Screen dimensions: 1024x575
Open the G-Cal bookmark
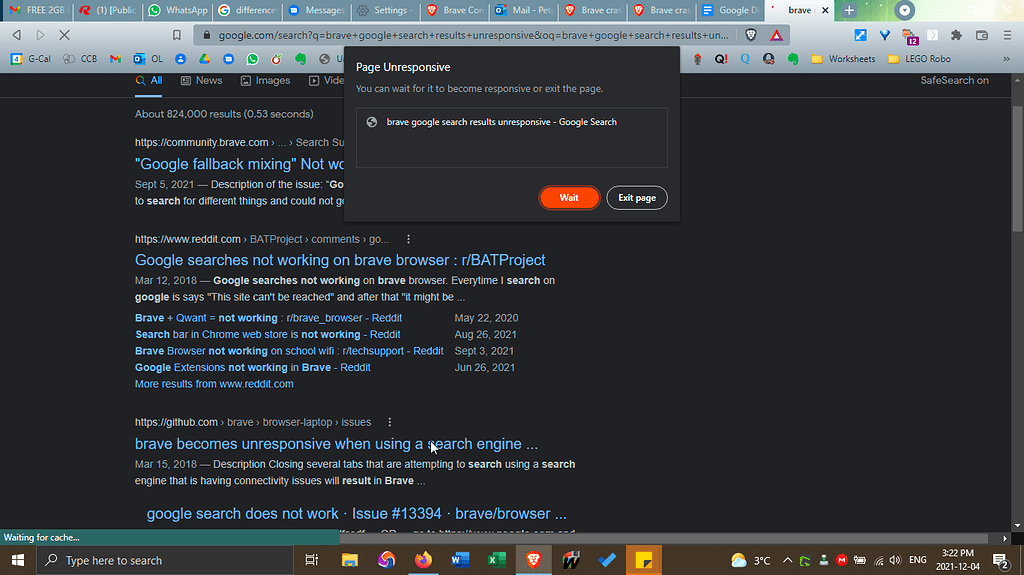click(31, 59)
